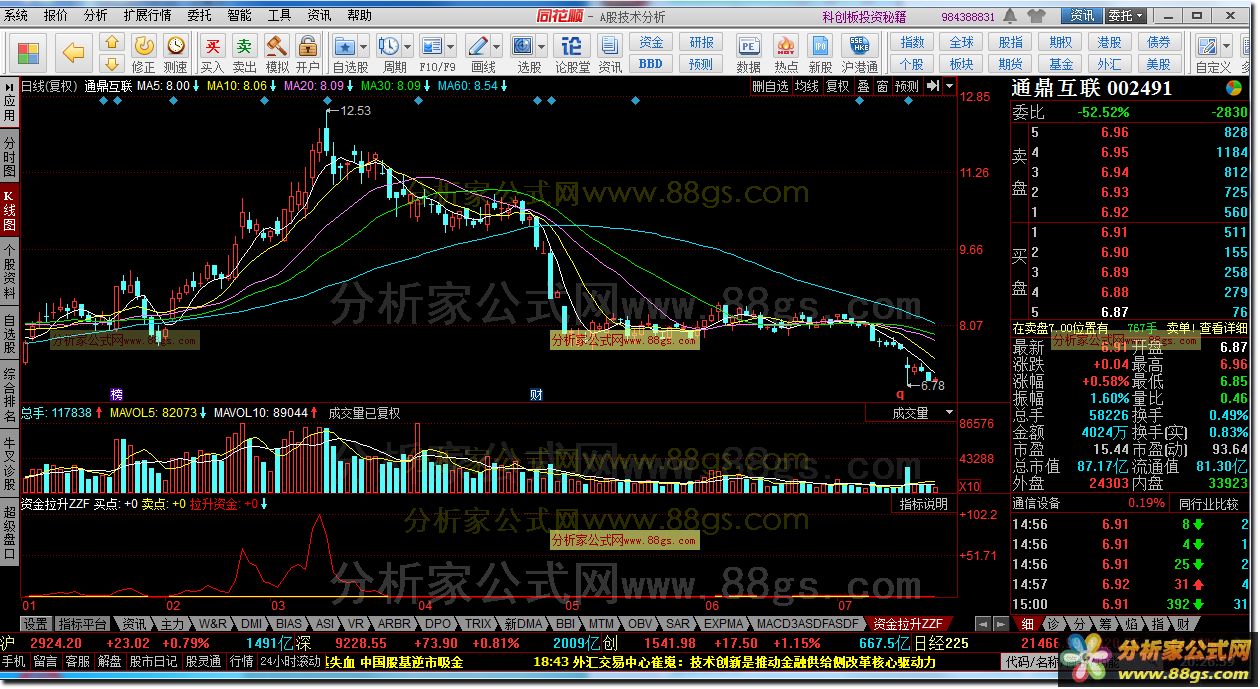Click the BBD button
Viewport: 1260px width, 689px height.
[x=651, y=63]
